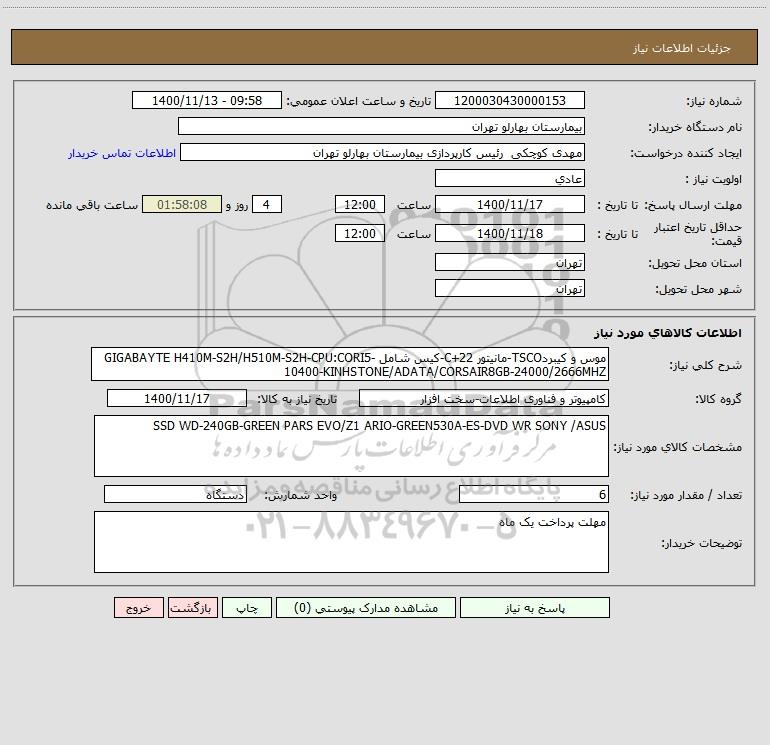
Task: Click the label 'تاریخ و ساعت اعلان عمومی:'
Action: pos(359,102)
